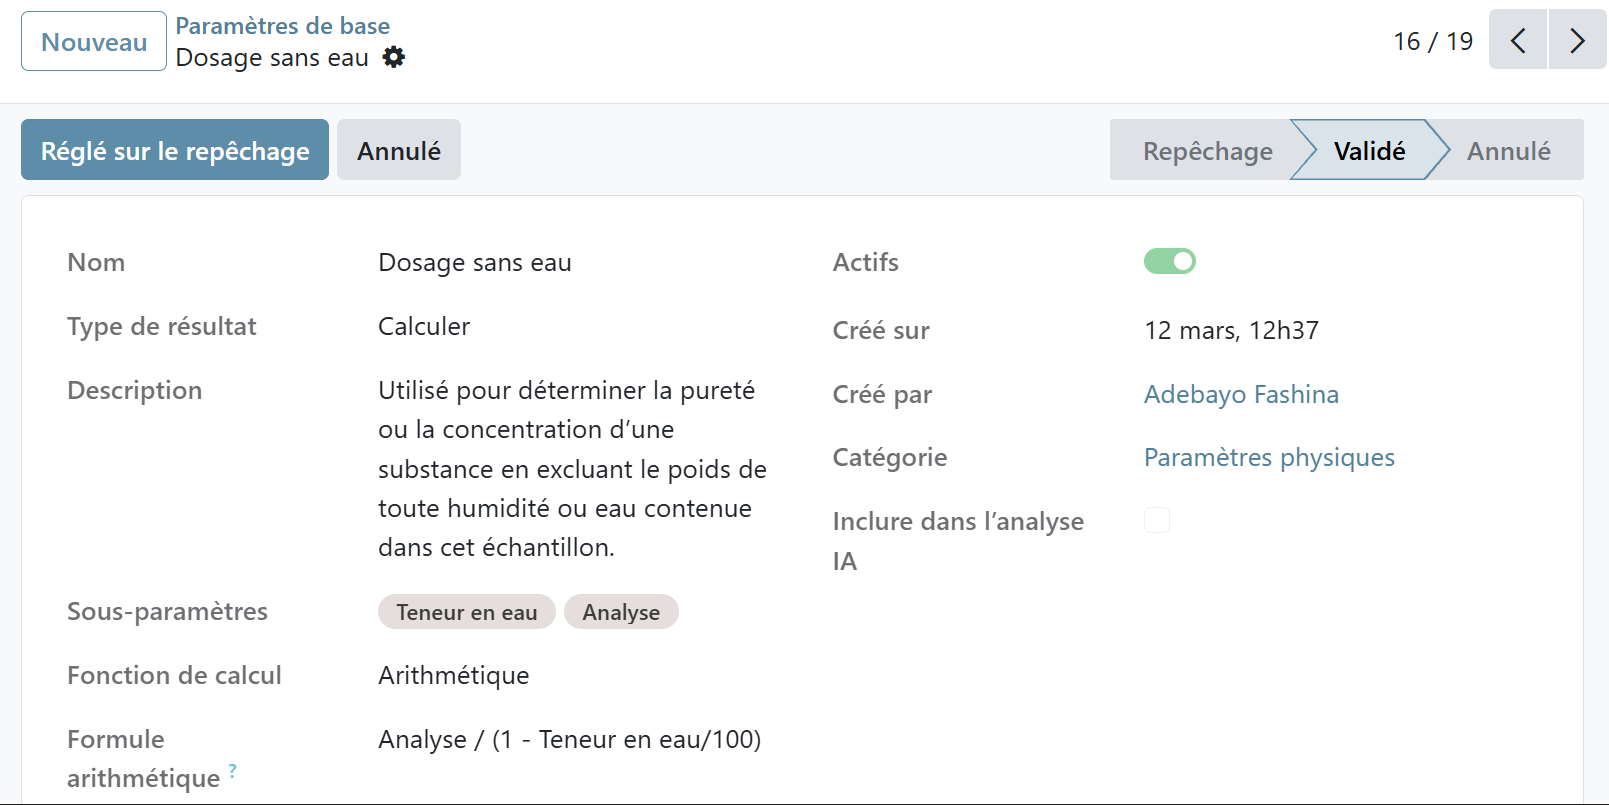Image resolution: width=1609 pixels, height=805 pixels.
Task: Select Repêchage status stage
Action: (x=1207, y=151)
